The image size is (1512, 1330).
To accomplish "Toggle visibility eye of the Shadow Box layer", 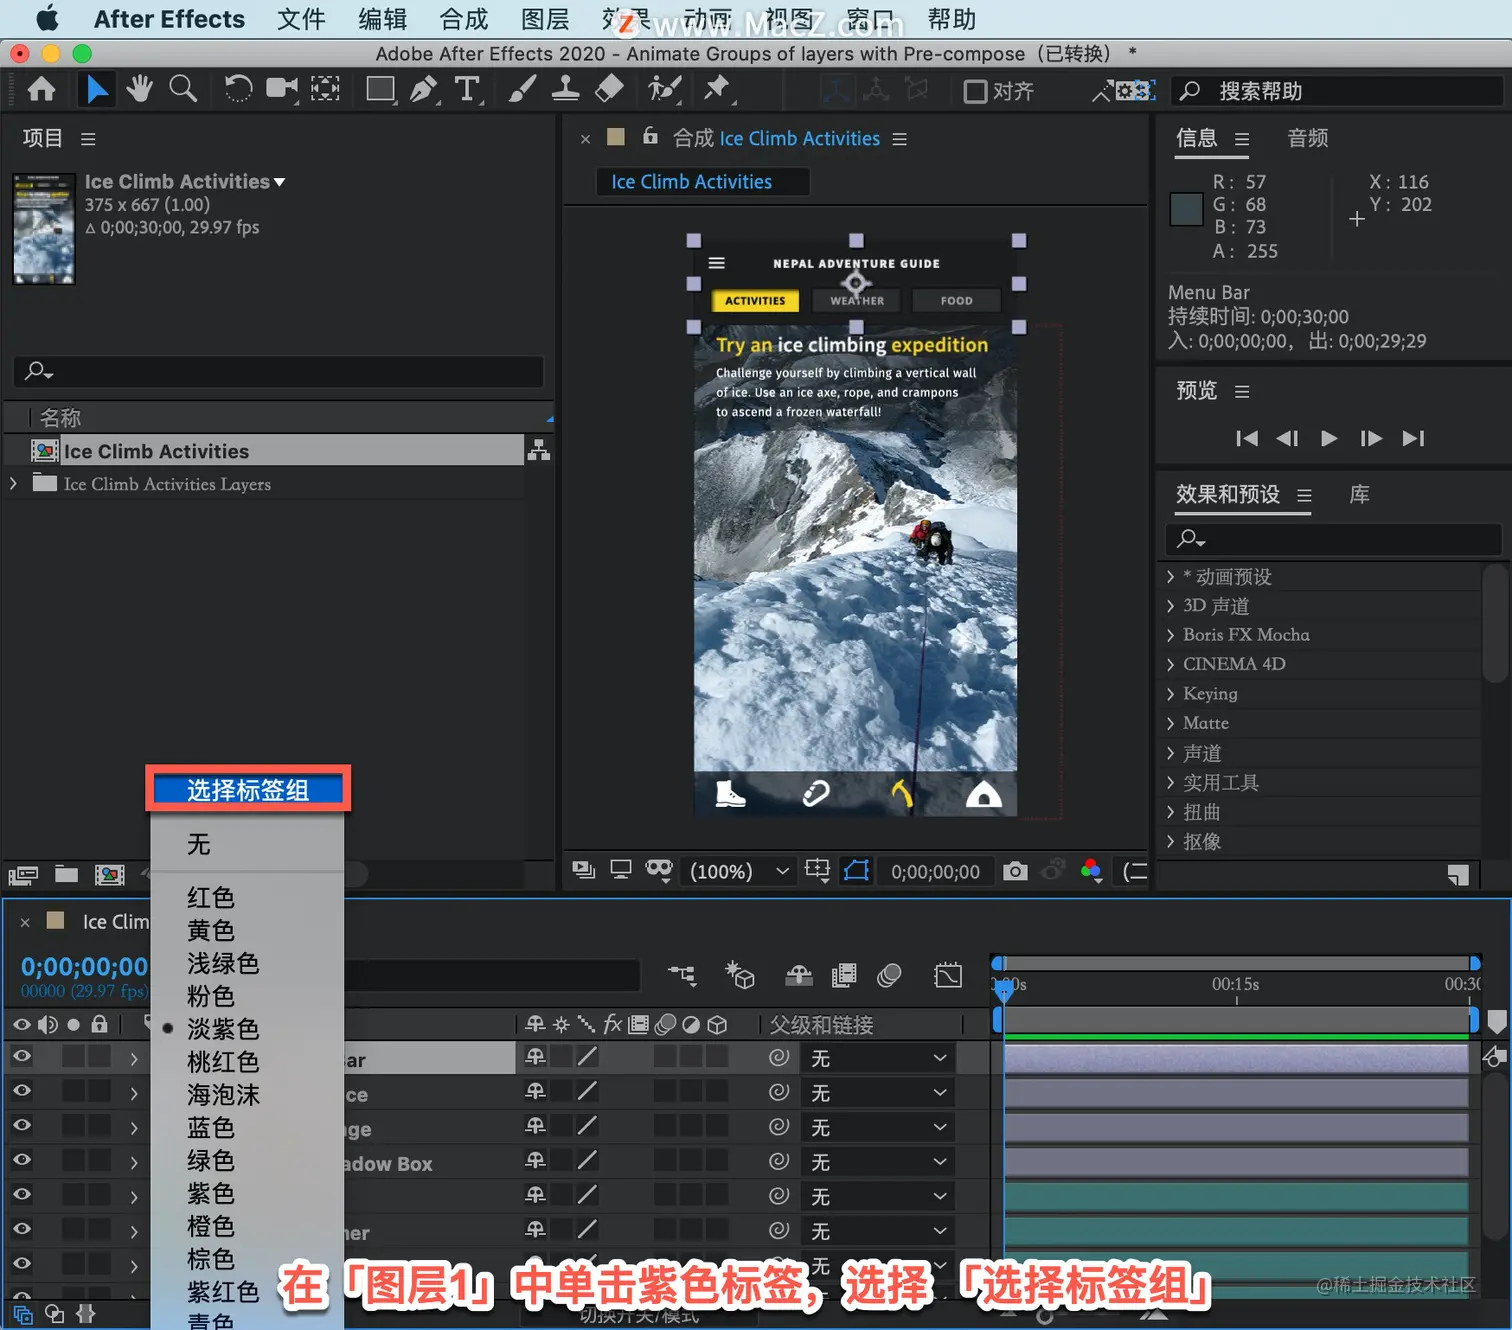I will click(x=21, y=1161).
